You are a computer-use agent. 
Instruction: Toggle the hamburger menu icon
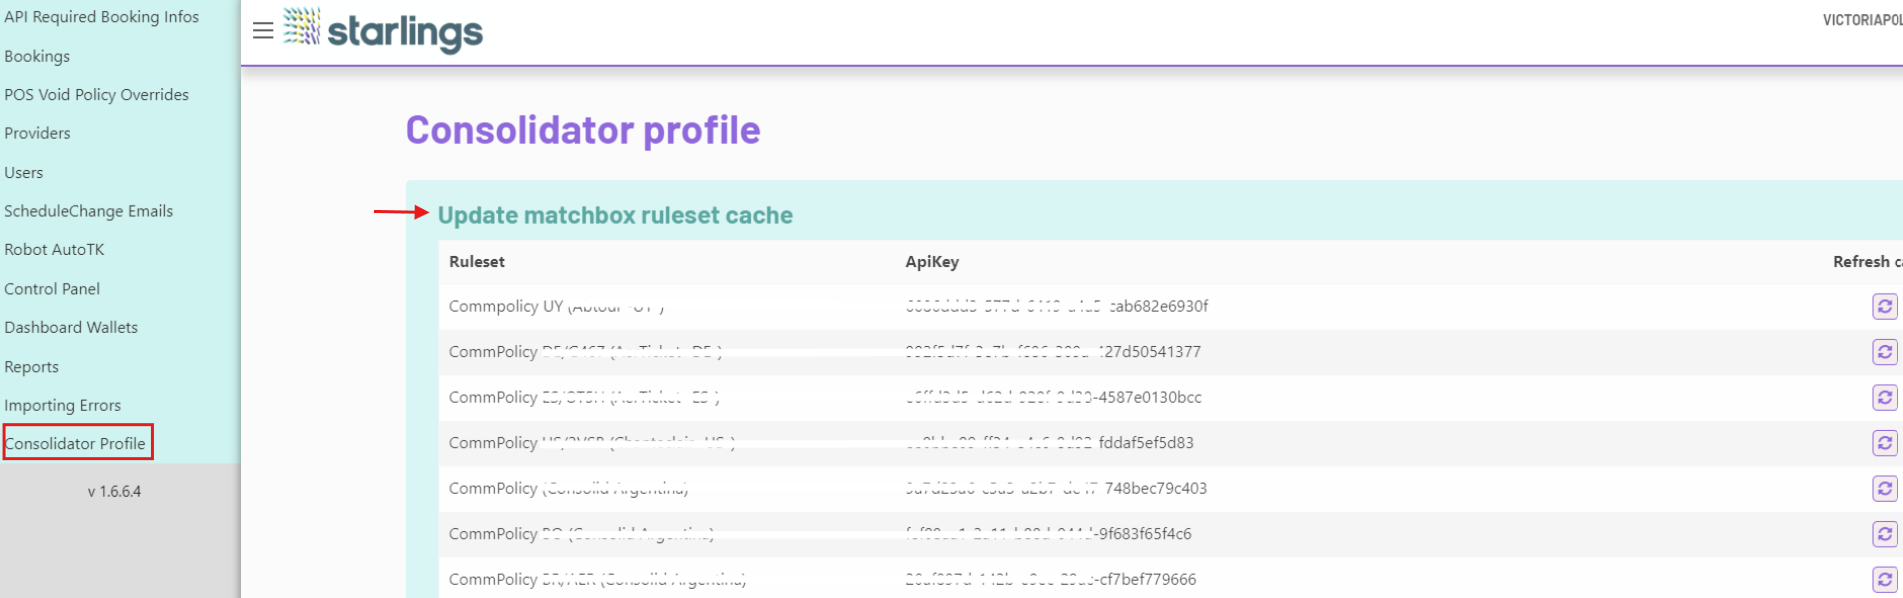(263, 30)
